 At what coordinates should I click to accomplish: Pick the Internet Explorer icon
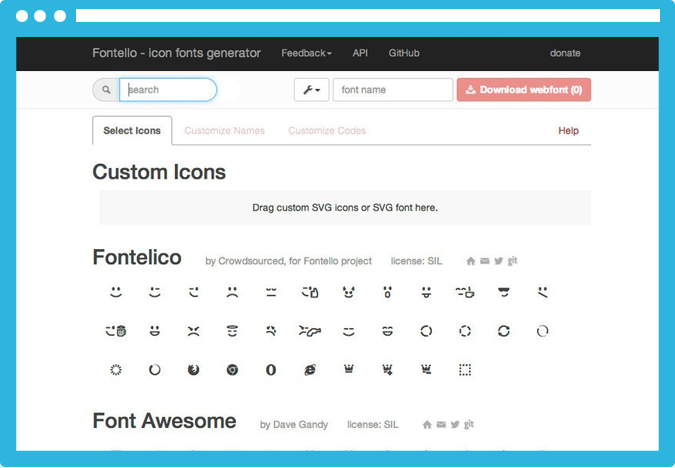click(x=310, y=370)
